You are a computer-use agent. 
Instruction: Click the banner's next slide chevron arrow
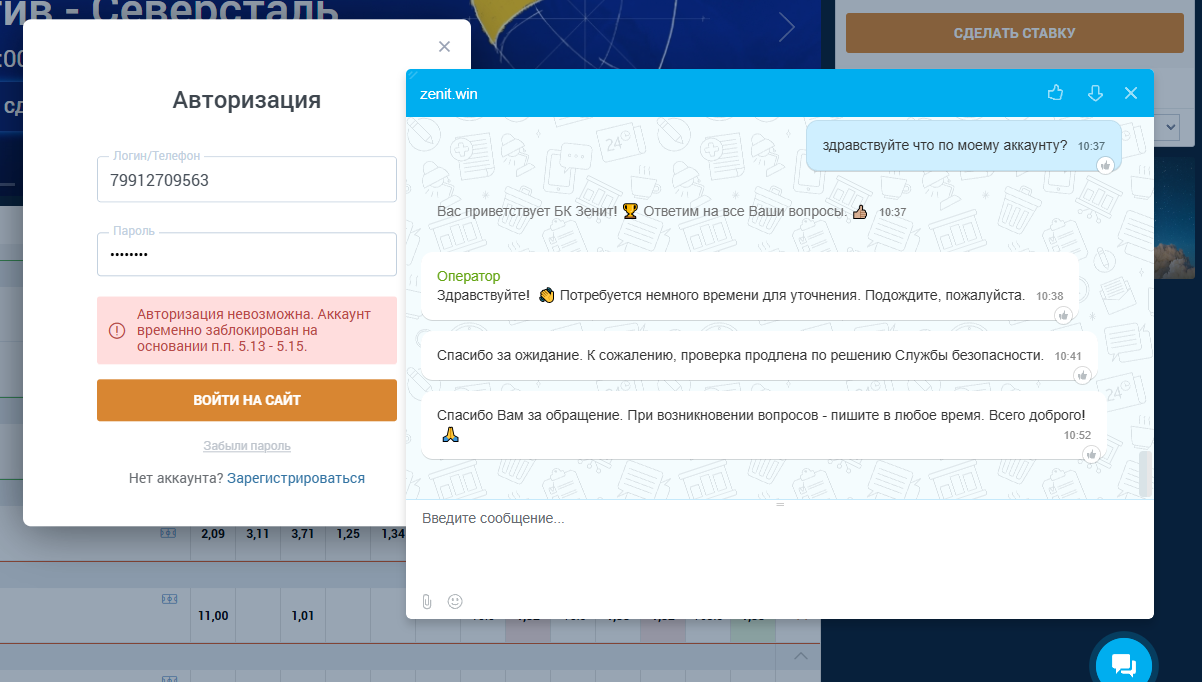point(787,28)
